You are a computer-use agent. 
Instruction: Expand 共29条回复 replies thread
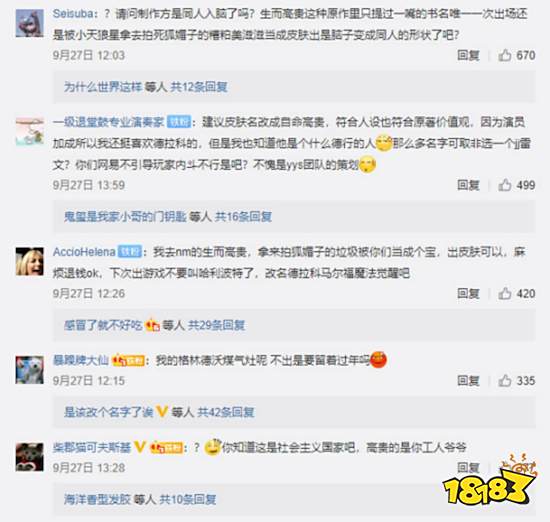pos(216,325)
